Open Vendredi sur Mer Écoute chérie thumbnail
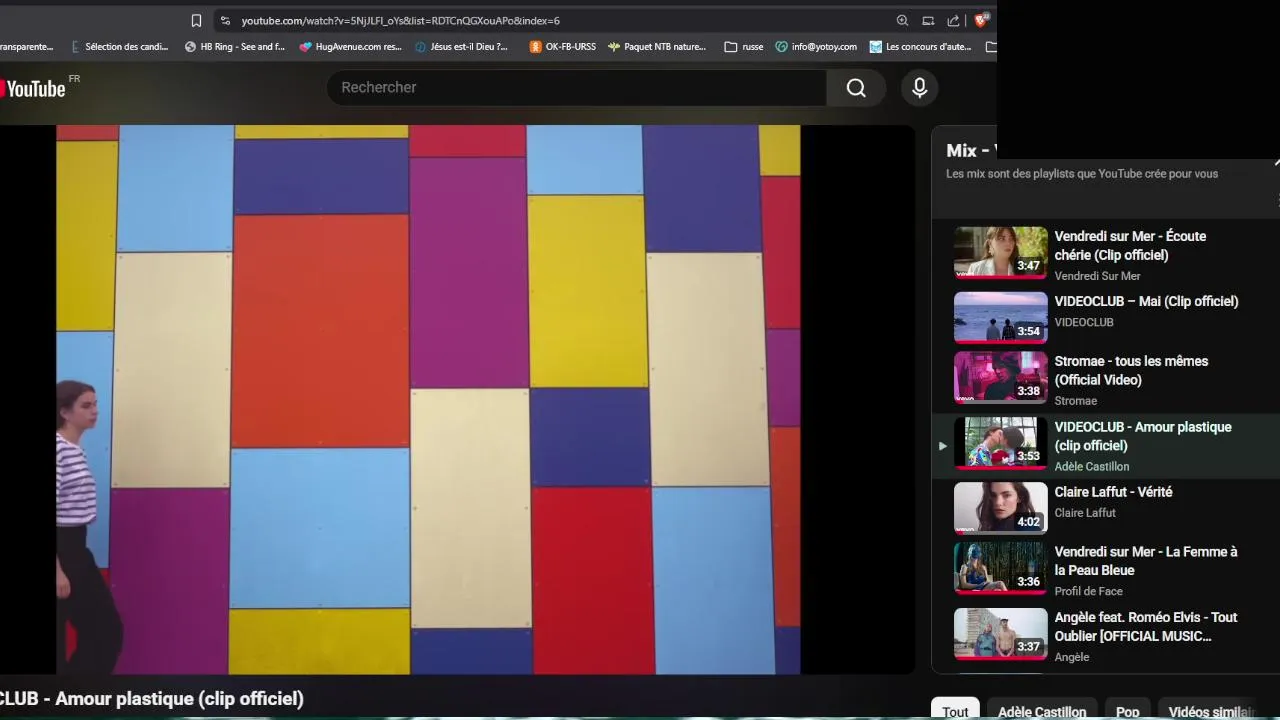 [1000, 253]
